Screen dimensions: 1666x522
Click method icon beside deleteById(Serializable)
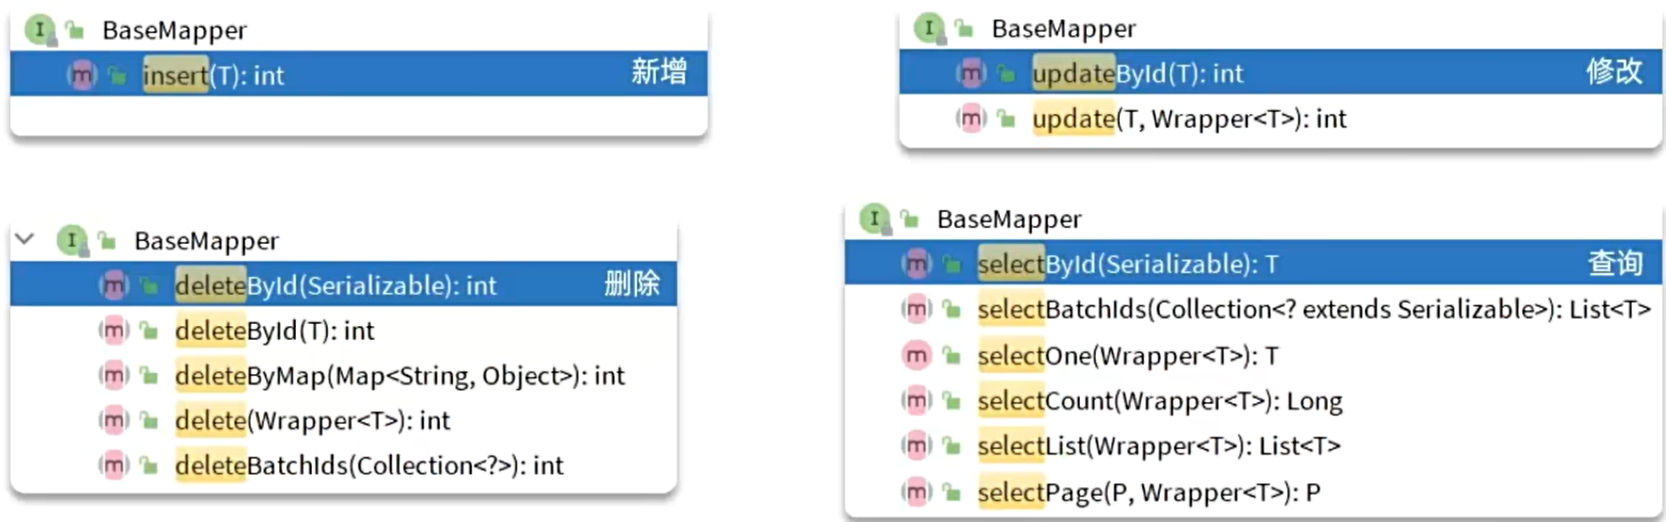point(114,285)
